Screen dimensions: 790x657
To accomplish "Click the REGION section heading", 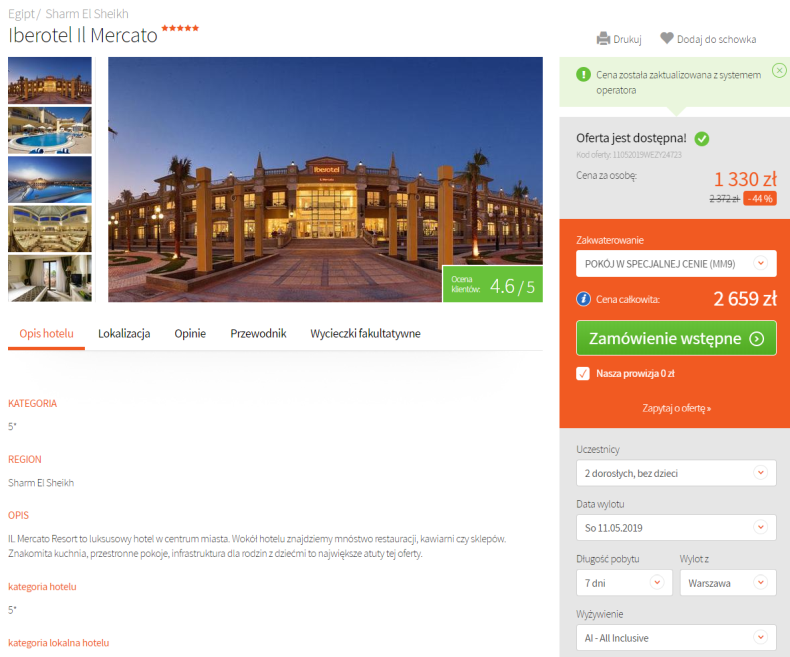I will (x=25, y=459).
